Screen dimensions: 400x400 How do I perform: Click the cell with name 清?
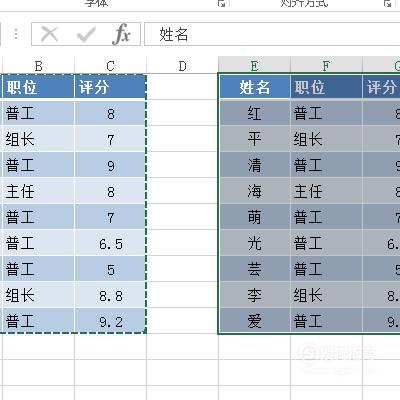pos(254,165)
